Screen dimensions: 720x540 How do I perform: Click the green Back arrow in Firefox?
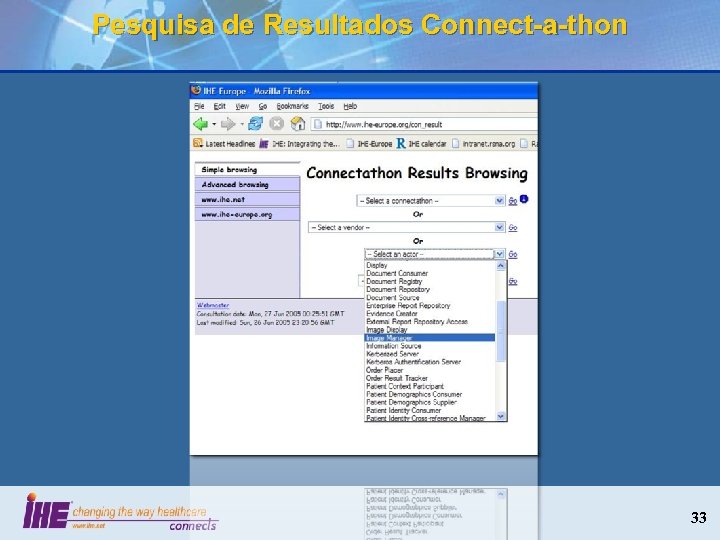click(201, 124)
